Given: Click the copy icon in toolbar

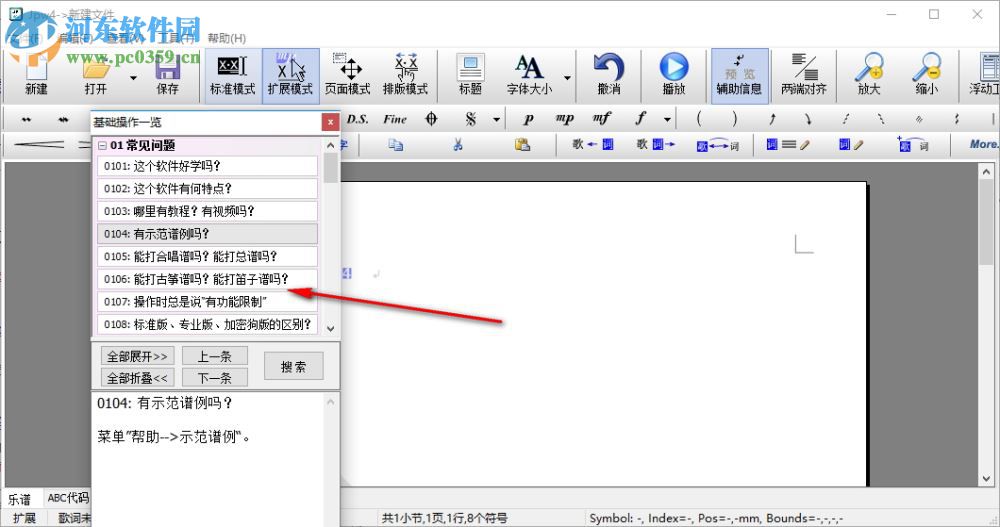Looking at the screenshot, I should click(395, 145).
